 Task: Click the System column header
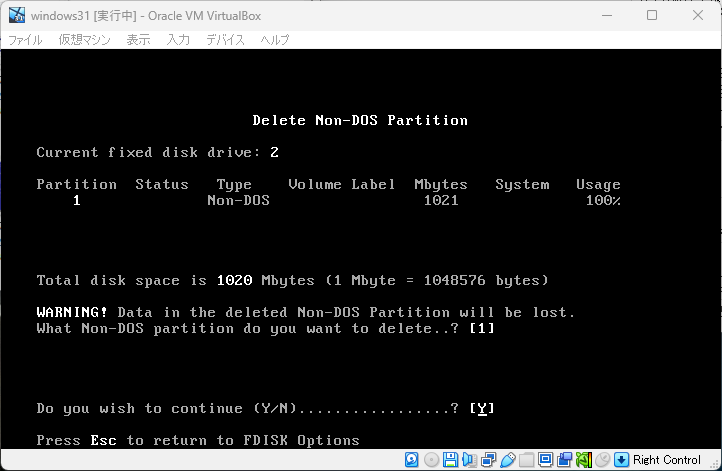coord(522,185)
